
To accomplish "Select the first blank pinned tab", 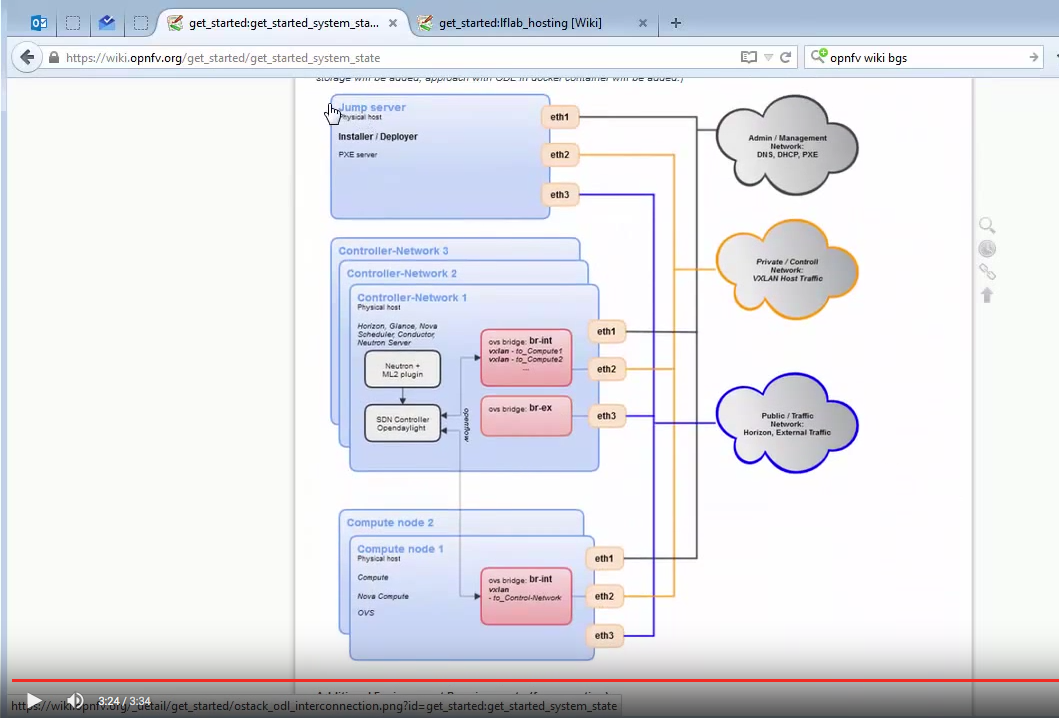I will pyautogui.click(x=73, y=23).
